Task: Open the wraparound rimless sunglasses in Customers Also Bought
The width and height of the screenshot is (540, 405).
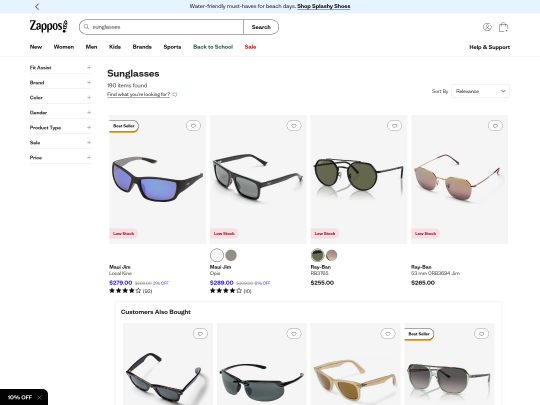Action: 262,364
